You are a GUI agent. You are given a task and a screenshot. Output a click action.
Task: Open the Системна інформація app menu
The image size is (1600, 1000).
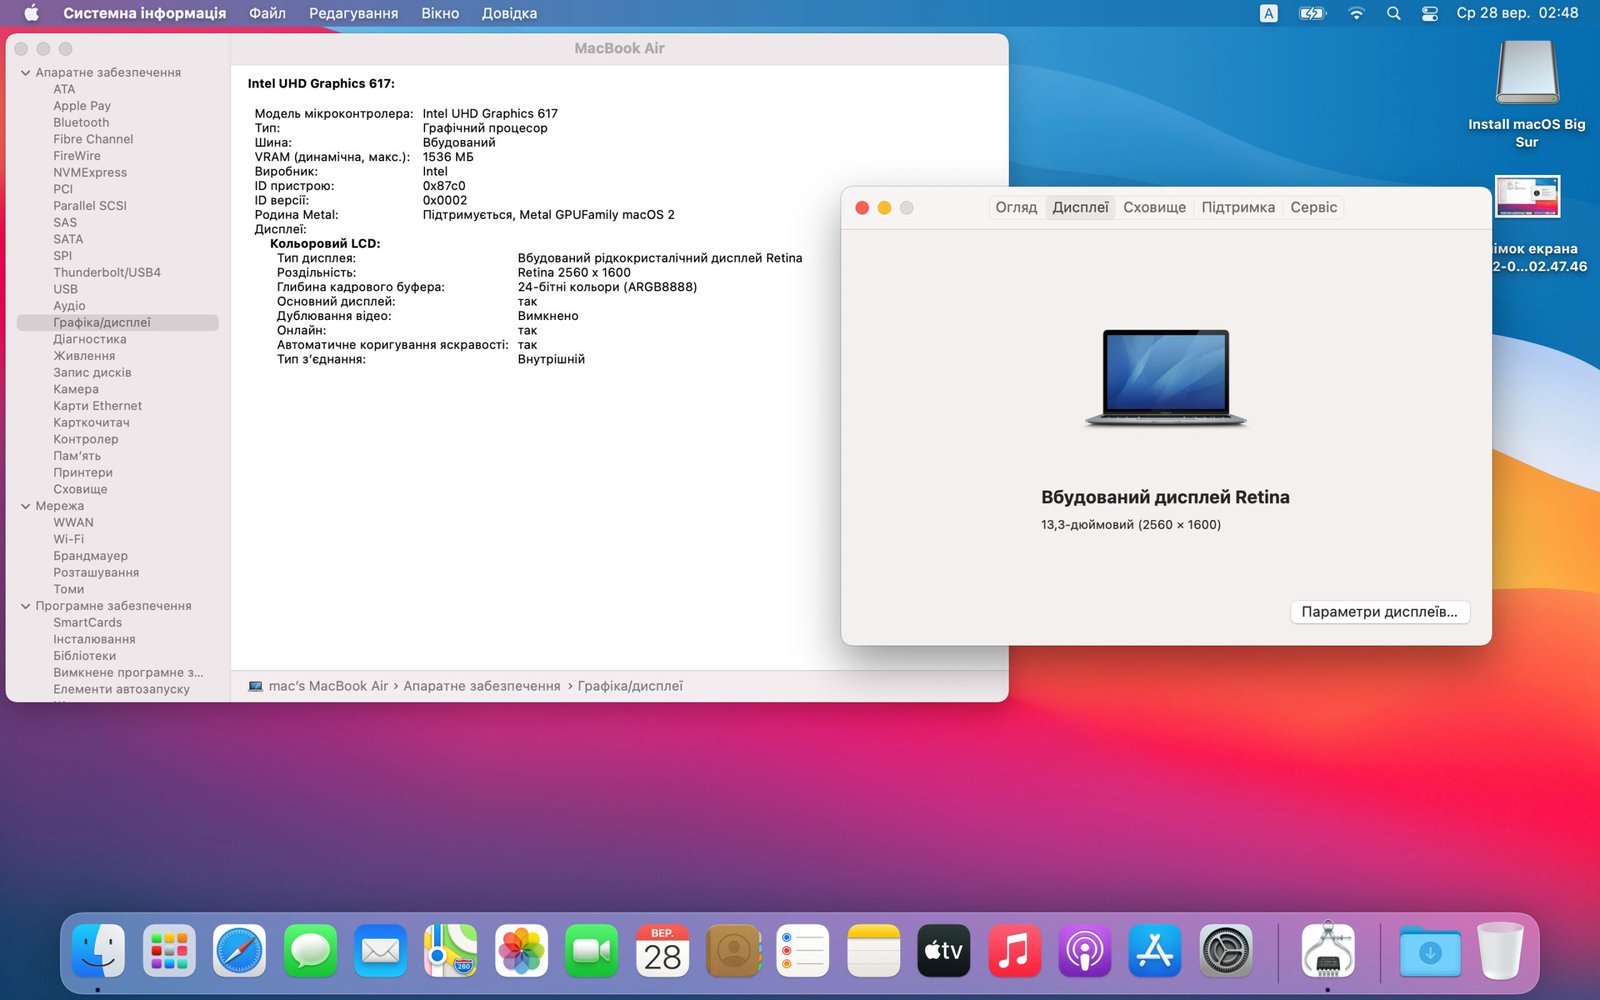pyautogui.click(x=144, y=13)
